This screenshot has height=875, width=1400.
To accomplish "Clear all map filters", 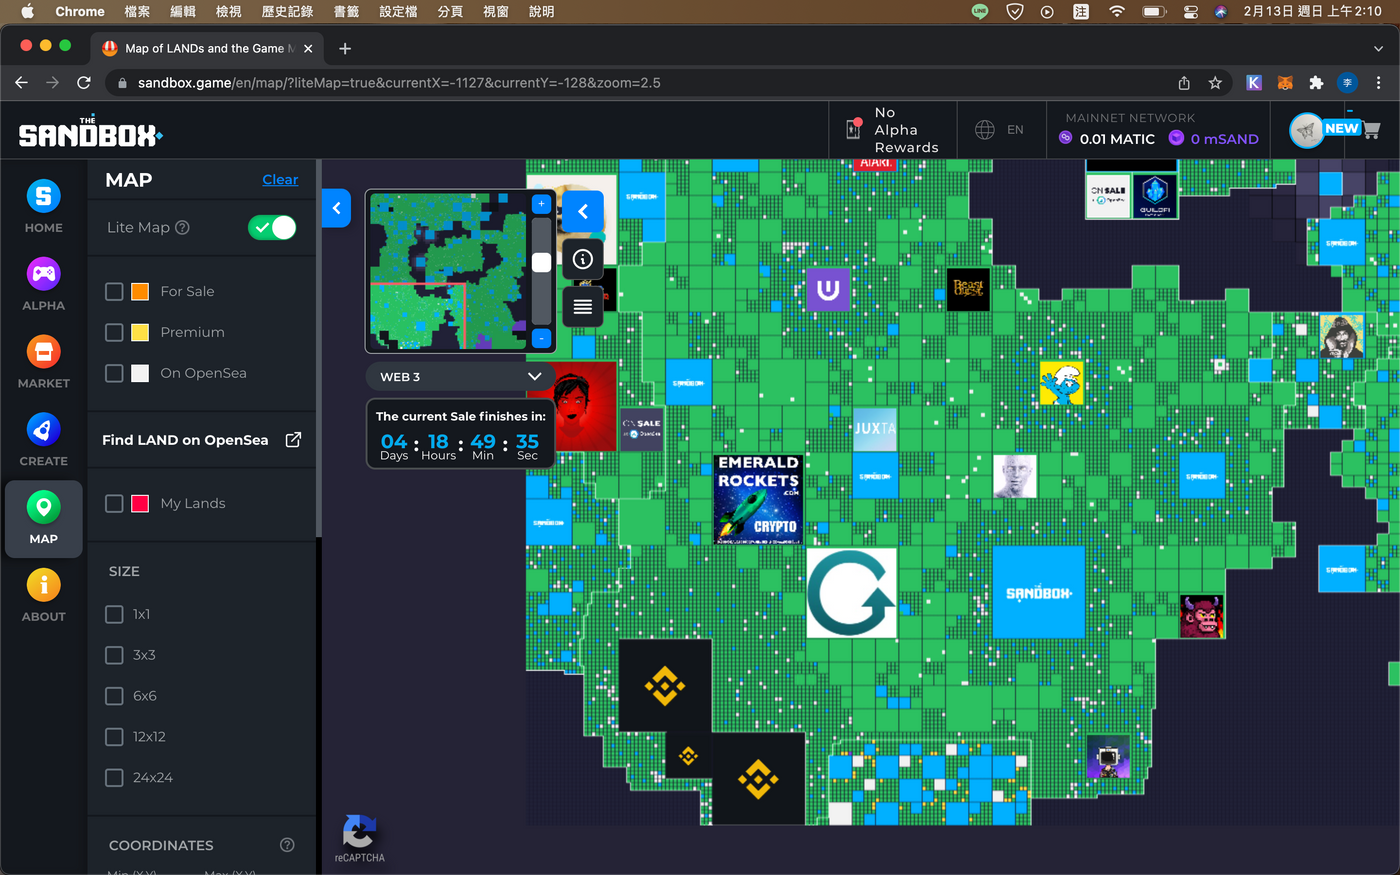I will click(x=280, y=180).
